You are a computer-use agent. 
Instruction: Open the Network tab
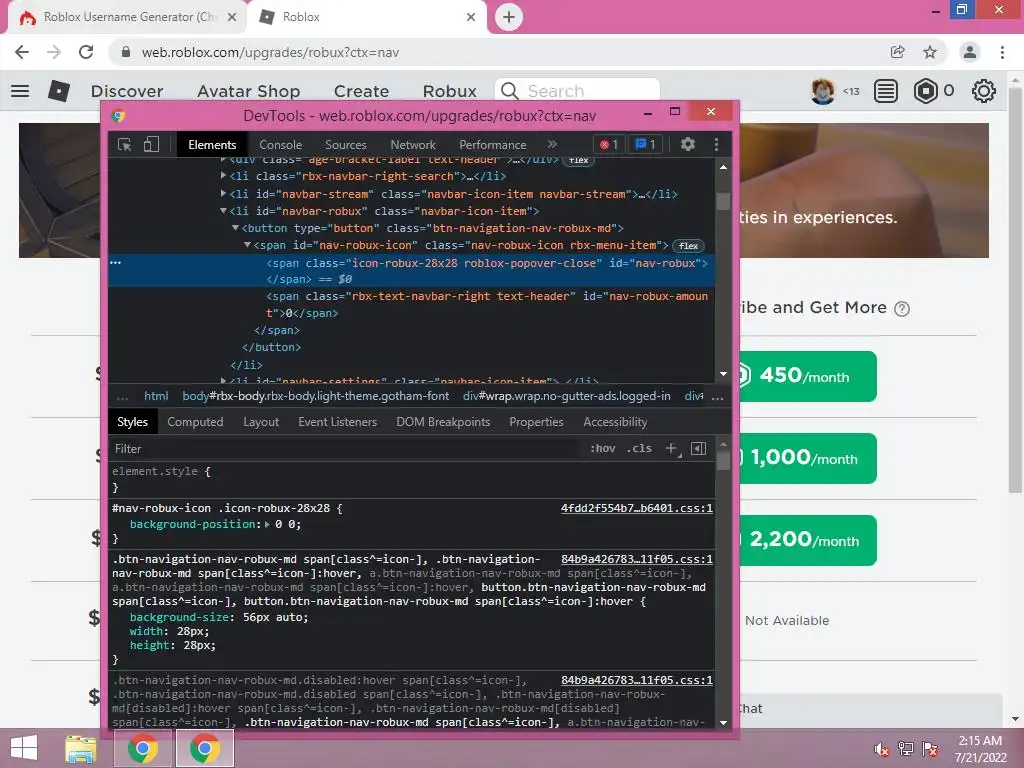click(413, 145)
